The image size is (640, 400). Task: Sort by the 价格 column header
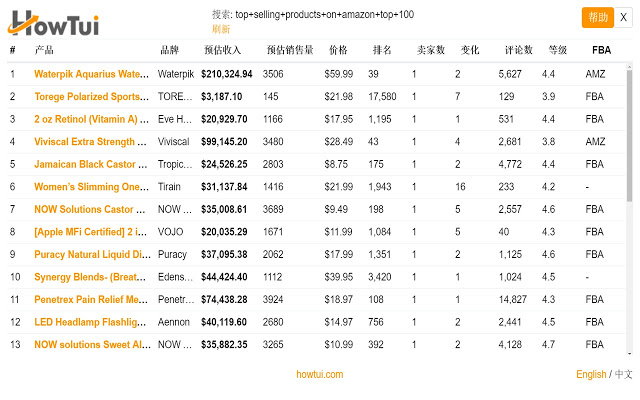(338, 50)
